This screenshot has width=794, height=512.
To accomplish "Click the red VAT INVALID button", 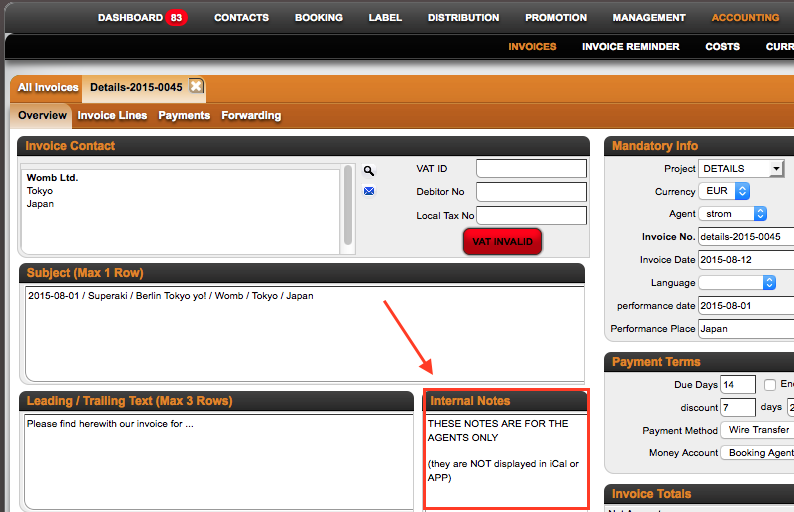I will click(502, 242).
